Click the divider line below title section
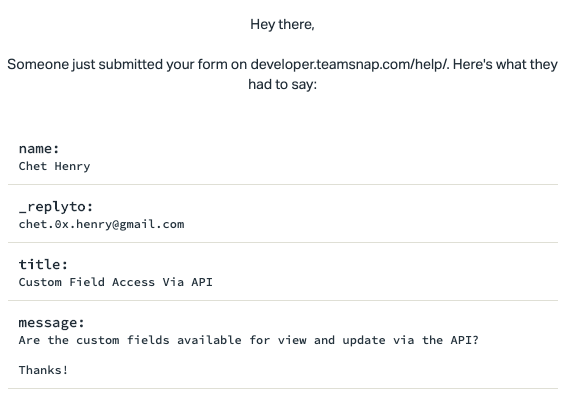 pos(283,300)
